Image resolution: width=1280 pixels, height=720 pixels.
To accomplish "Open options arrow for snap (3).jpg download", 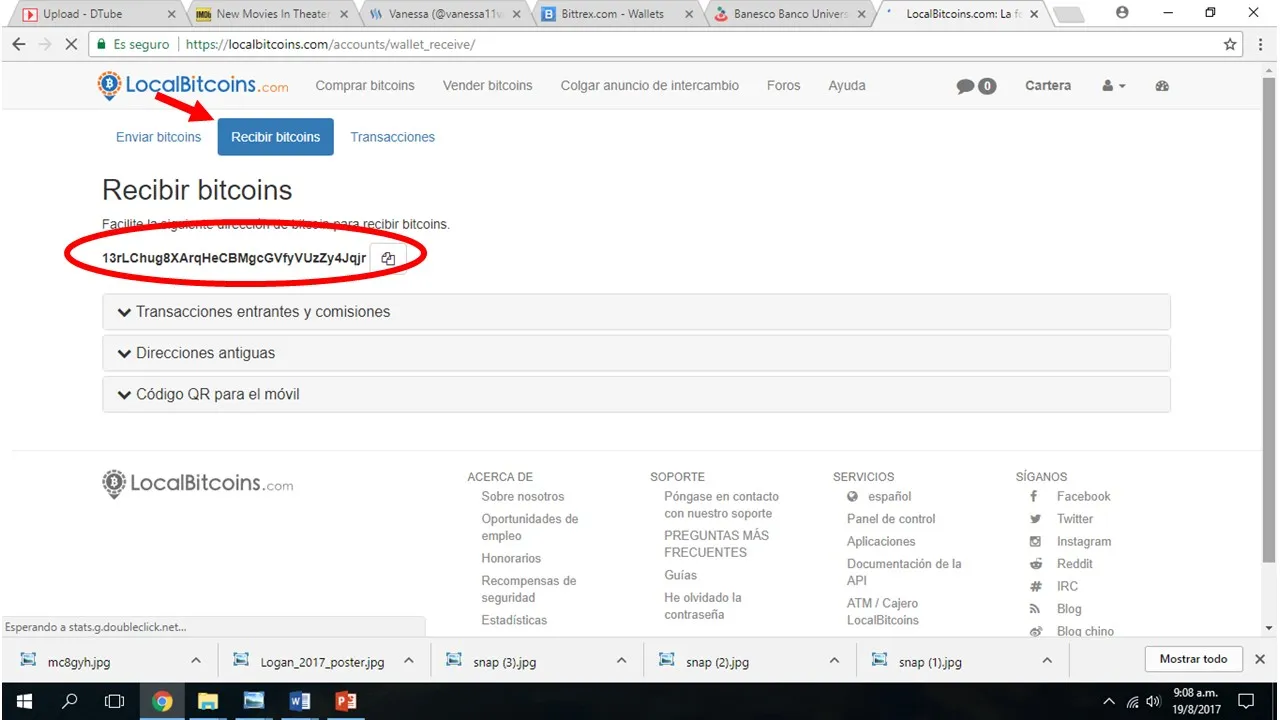I will pos(621,661).
